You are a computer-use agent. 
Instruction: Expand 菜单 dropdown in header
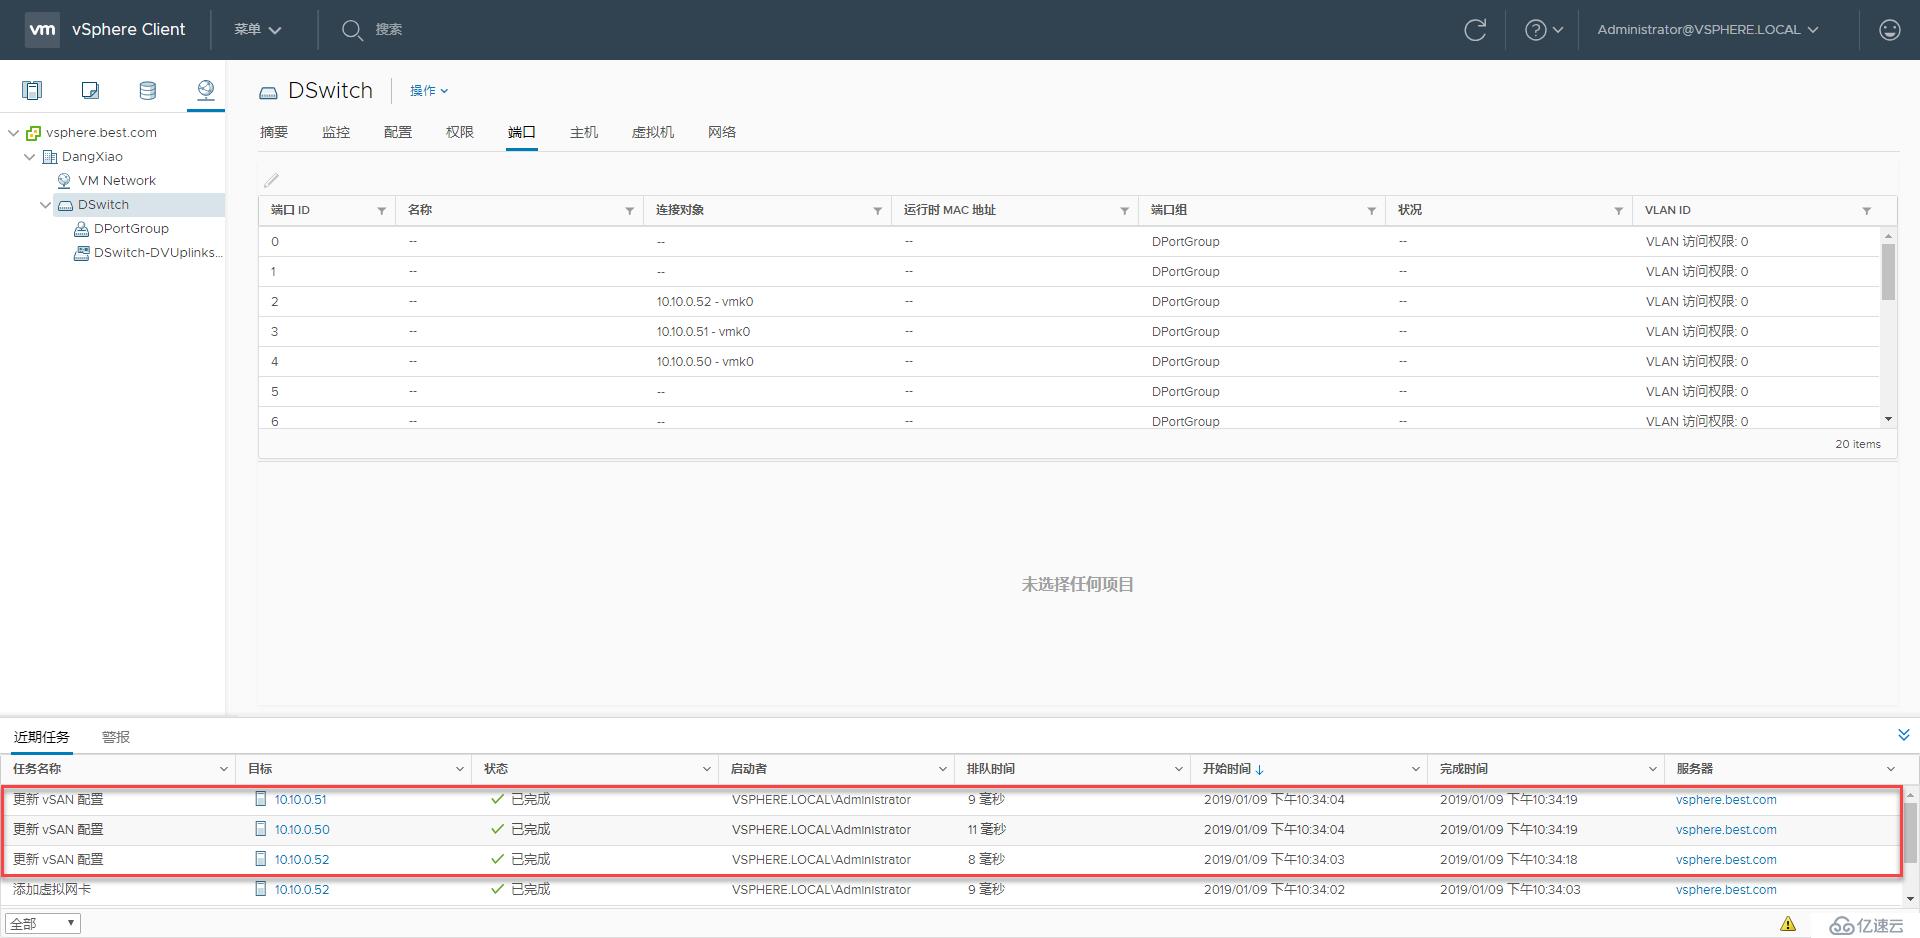[x=258, y=30]
